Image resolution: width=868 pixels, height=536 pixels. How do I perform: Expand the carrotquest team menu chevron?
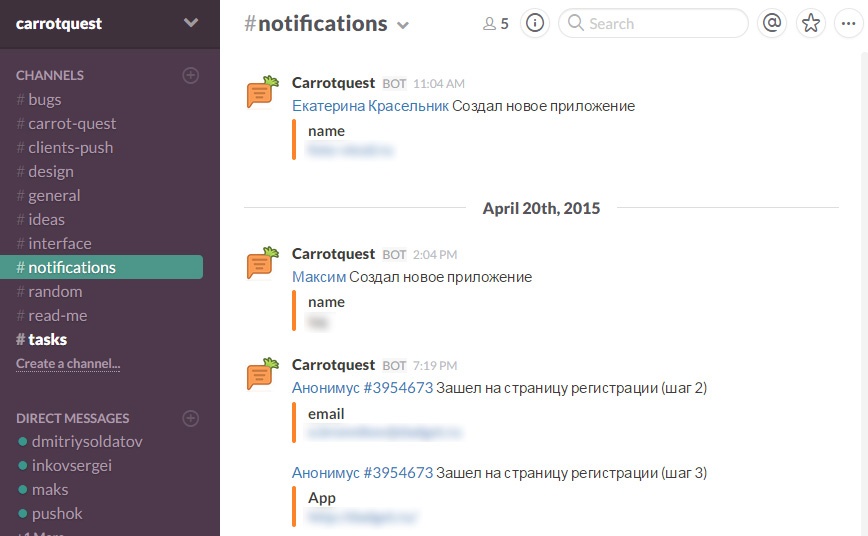[191, 23]
